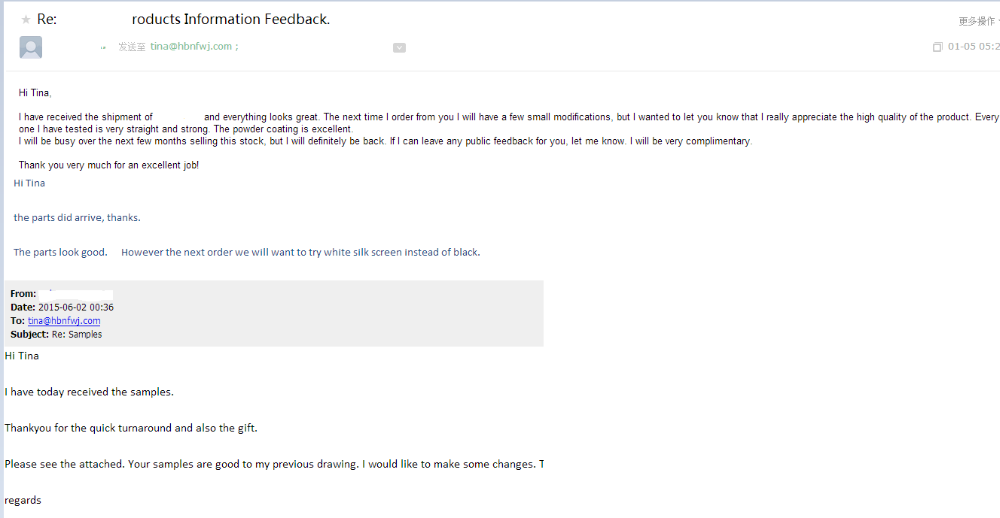Click the quoted Date 2015-06-02 line
This screenshot has width=1000, height=518.
[62, 307]
